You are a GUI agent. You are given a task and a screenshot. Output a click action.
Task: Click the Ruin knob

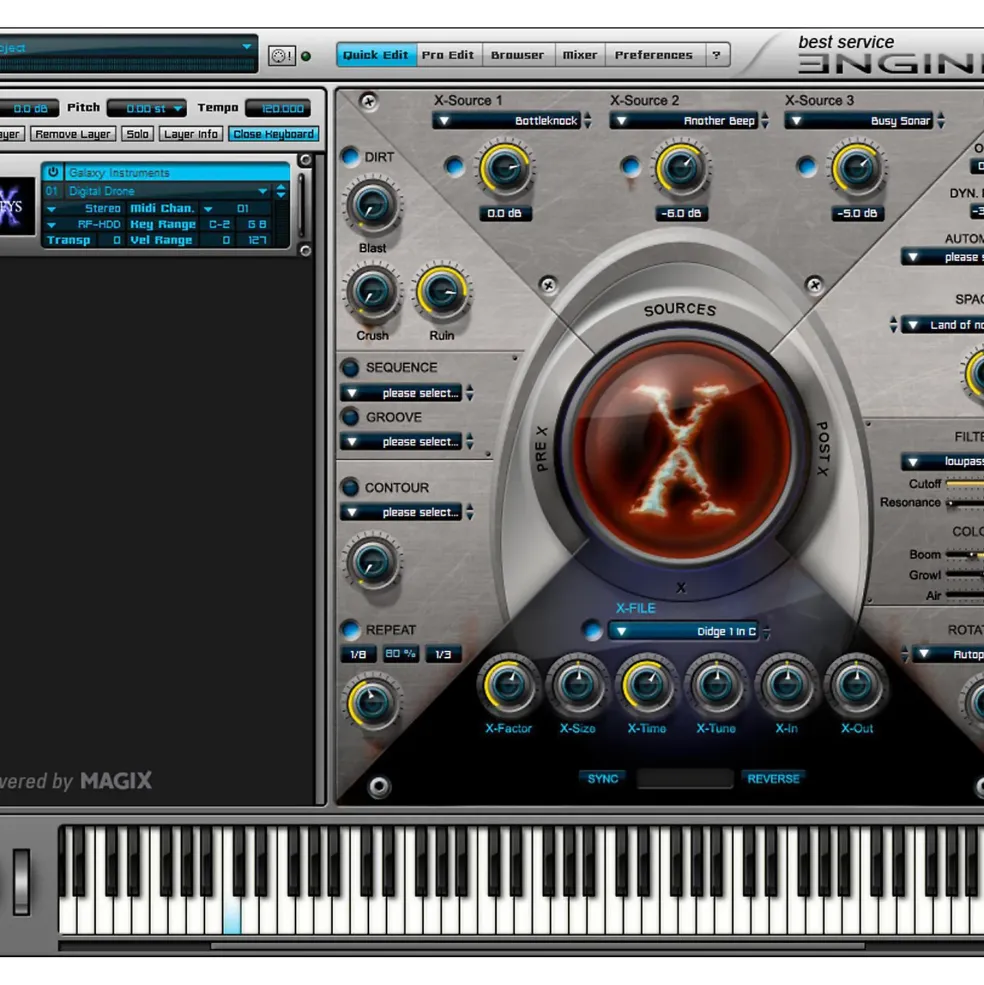pos(442,292)
